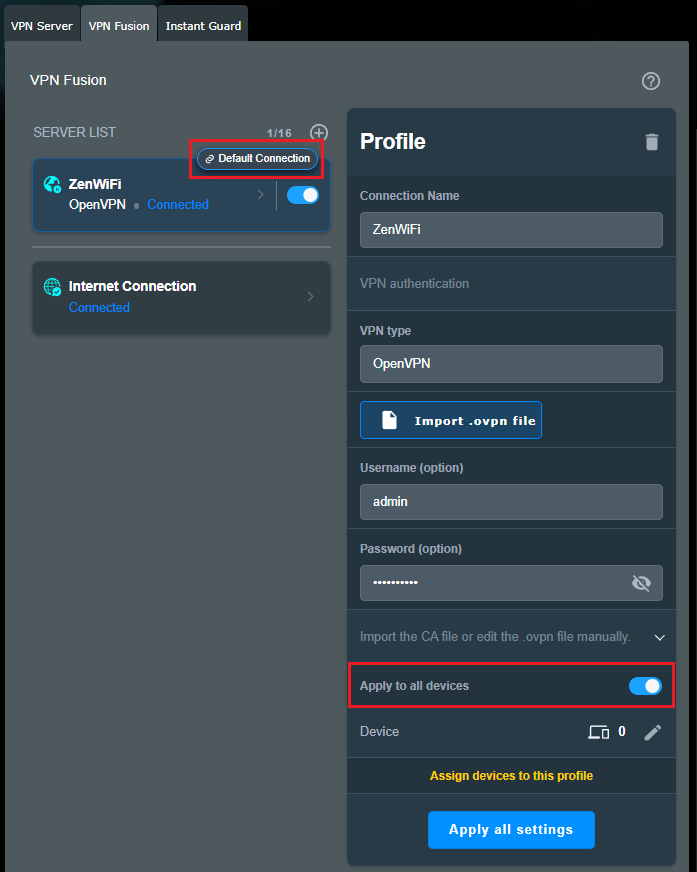Edit assigned devices with the pencil icon
The height and width of the screenshot is (872, 697).
point(652,732)
